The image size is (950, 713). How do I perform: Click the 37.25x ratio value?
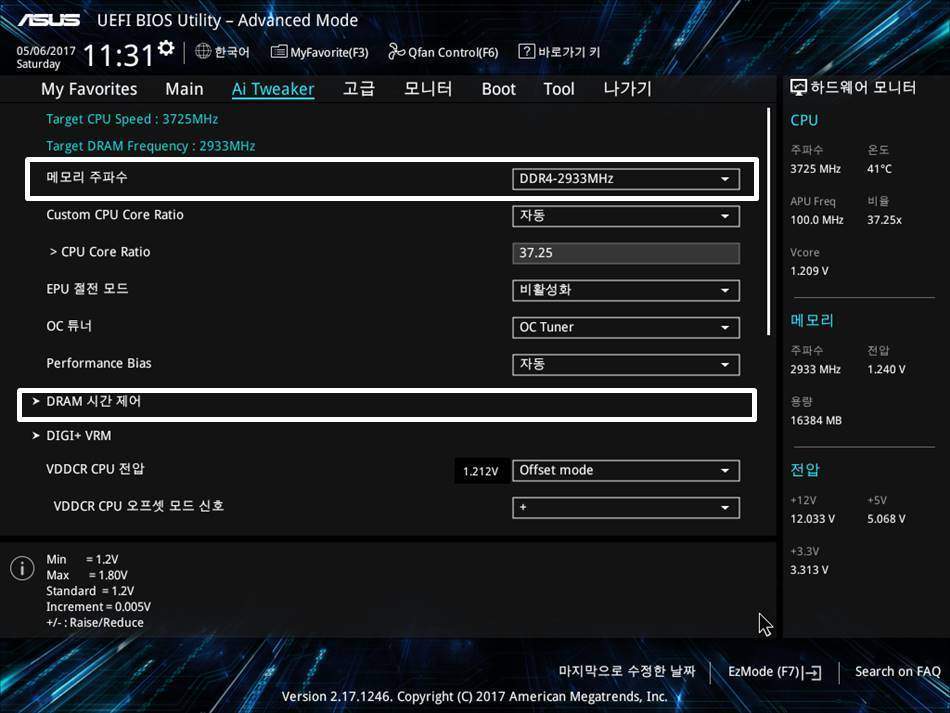point(884,220)
